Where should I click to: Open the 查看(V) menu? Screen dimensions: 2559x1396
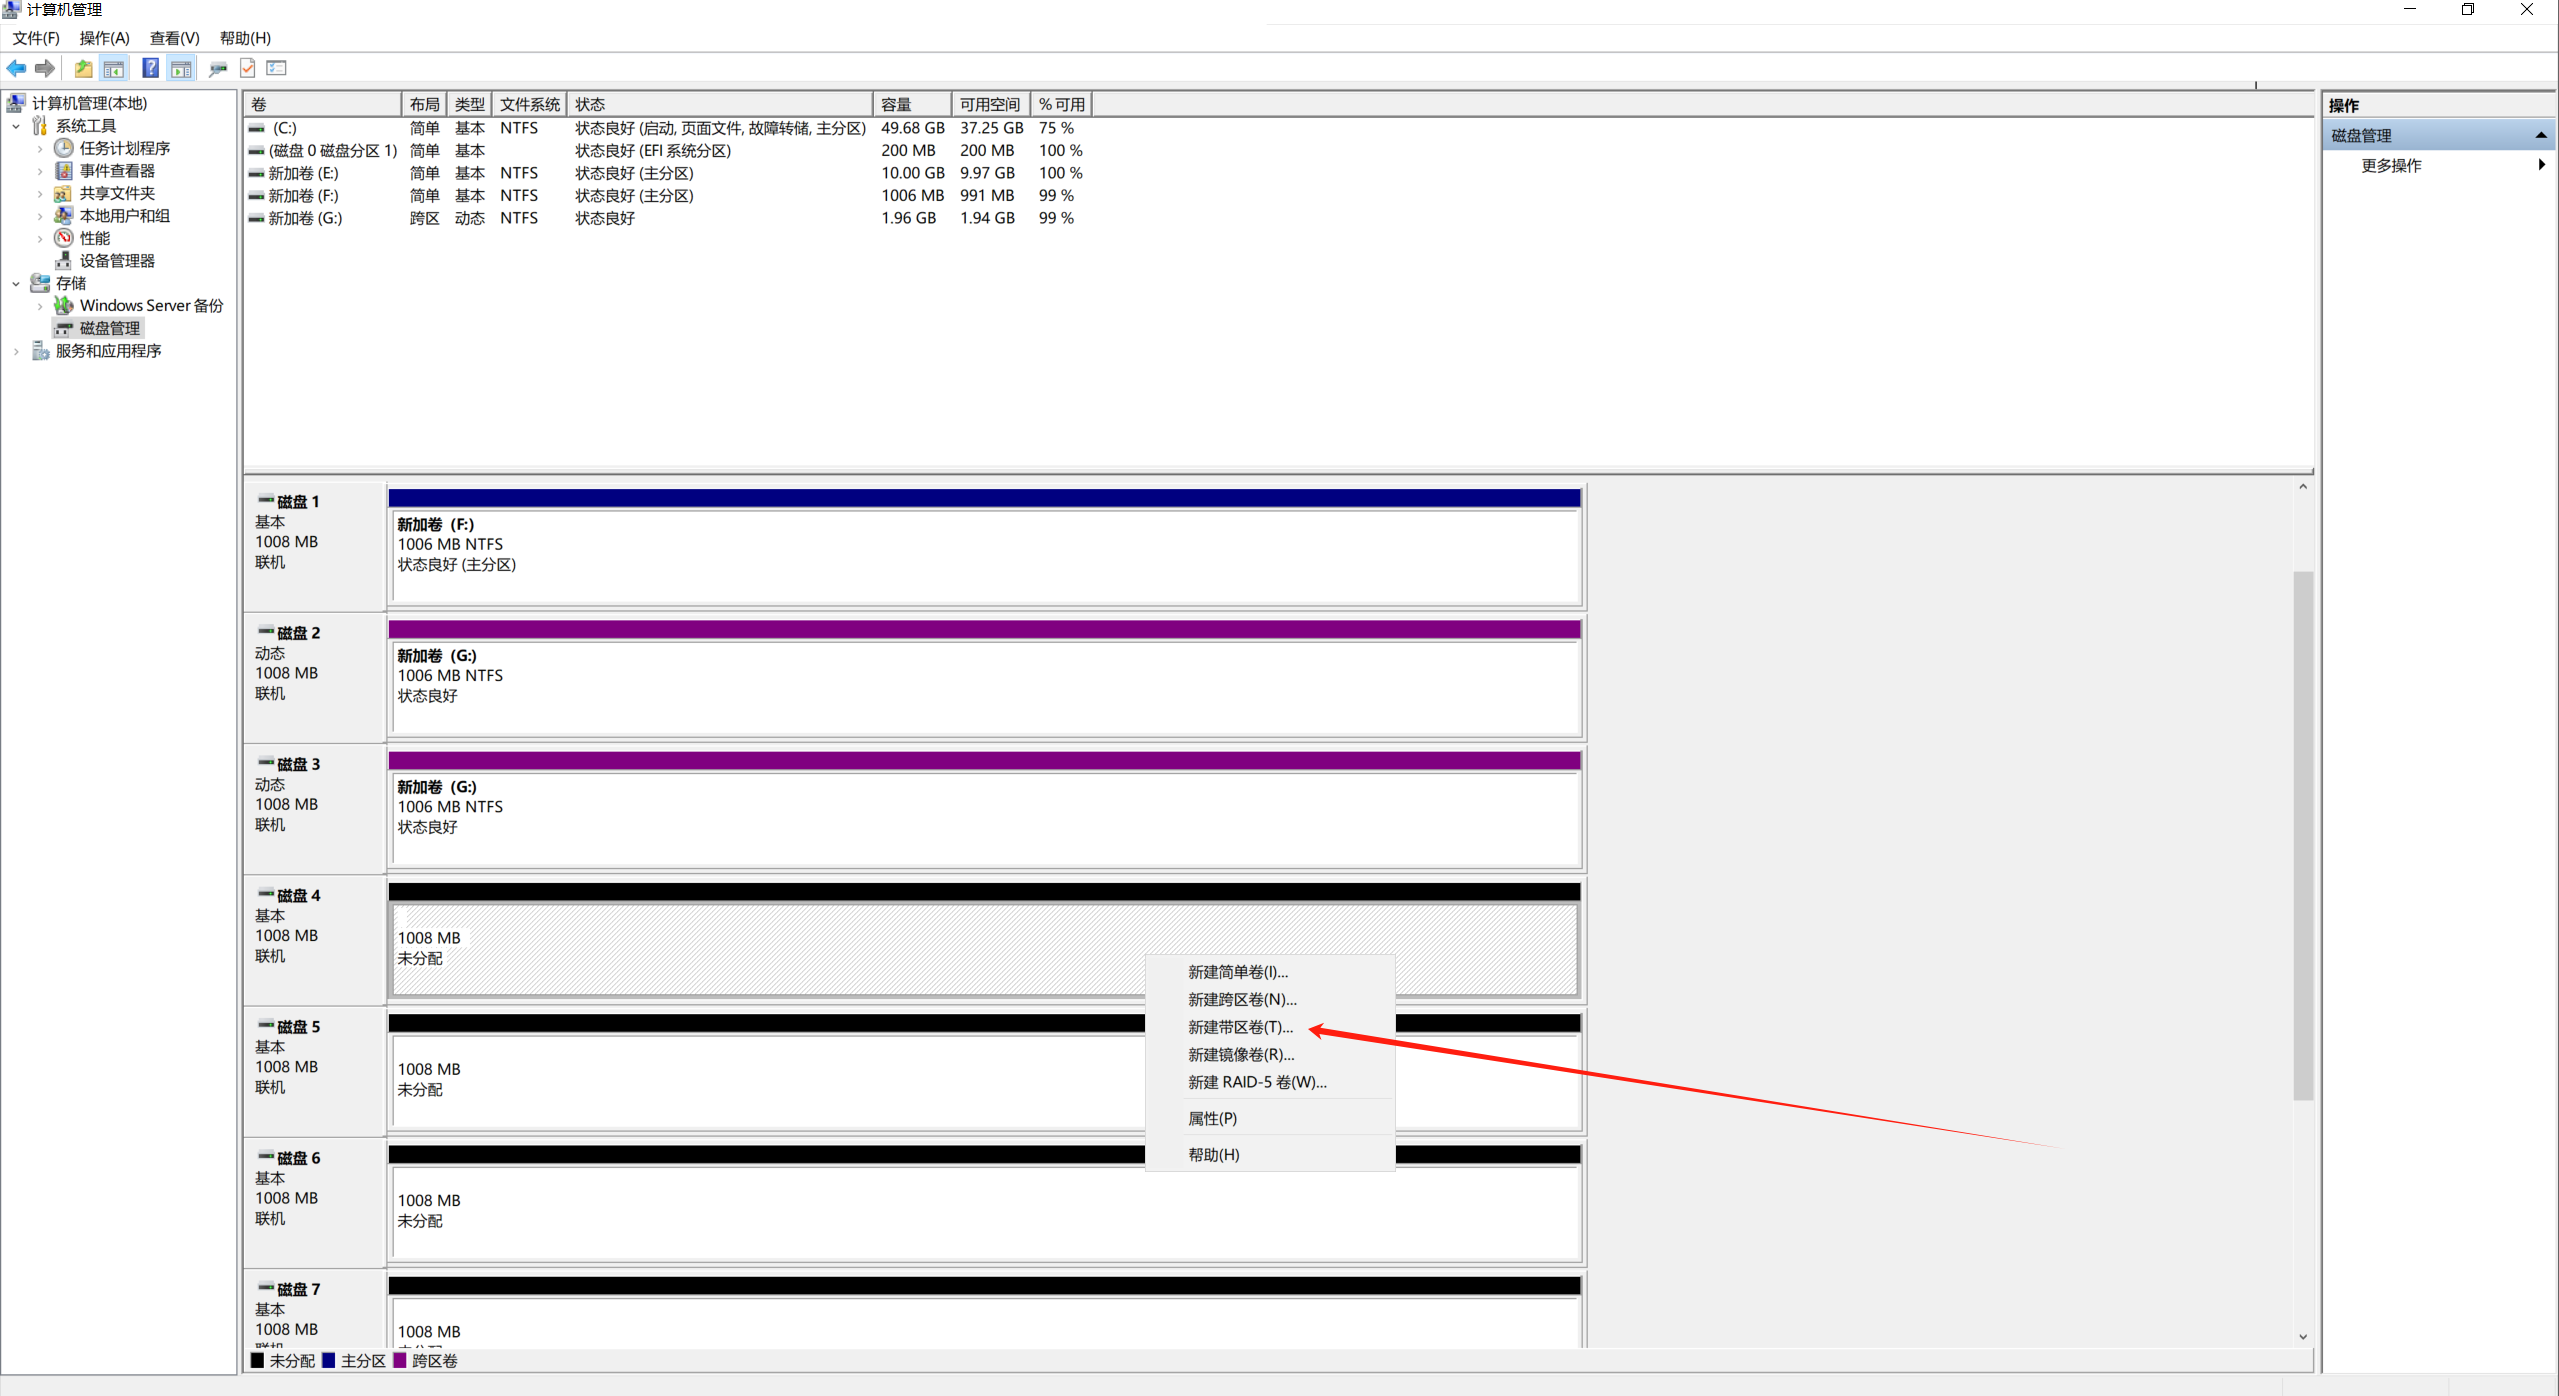(174, 38)
